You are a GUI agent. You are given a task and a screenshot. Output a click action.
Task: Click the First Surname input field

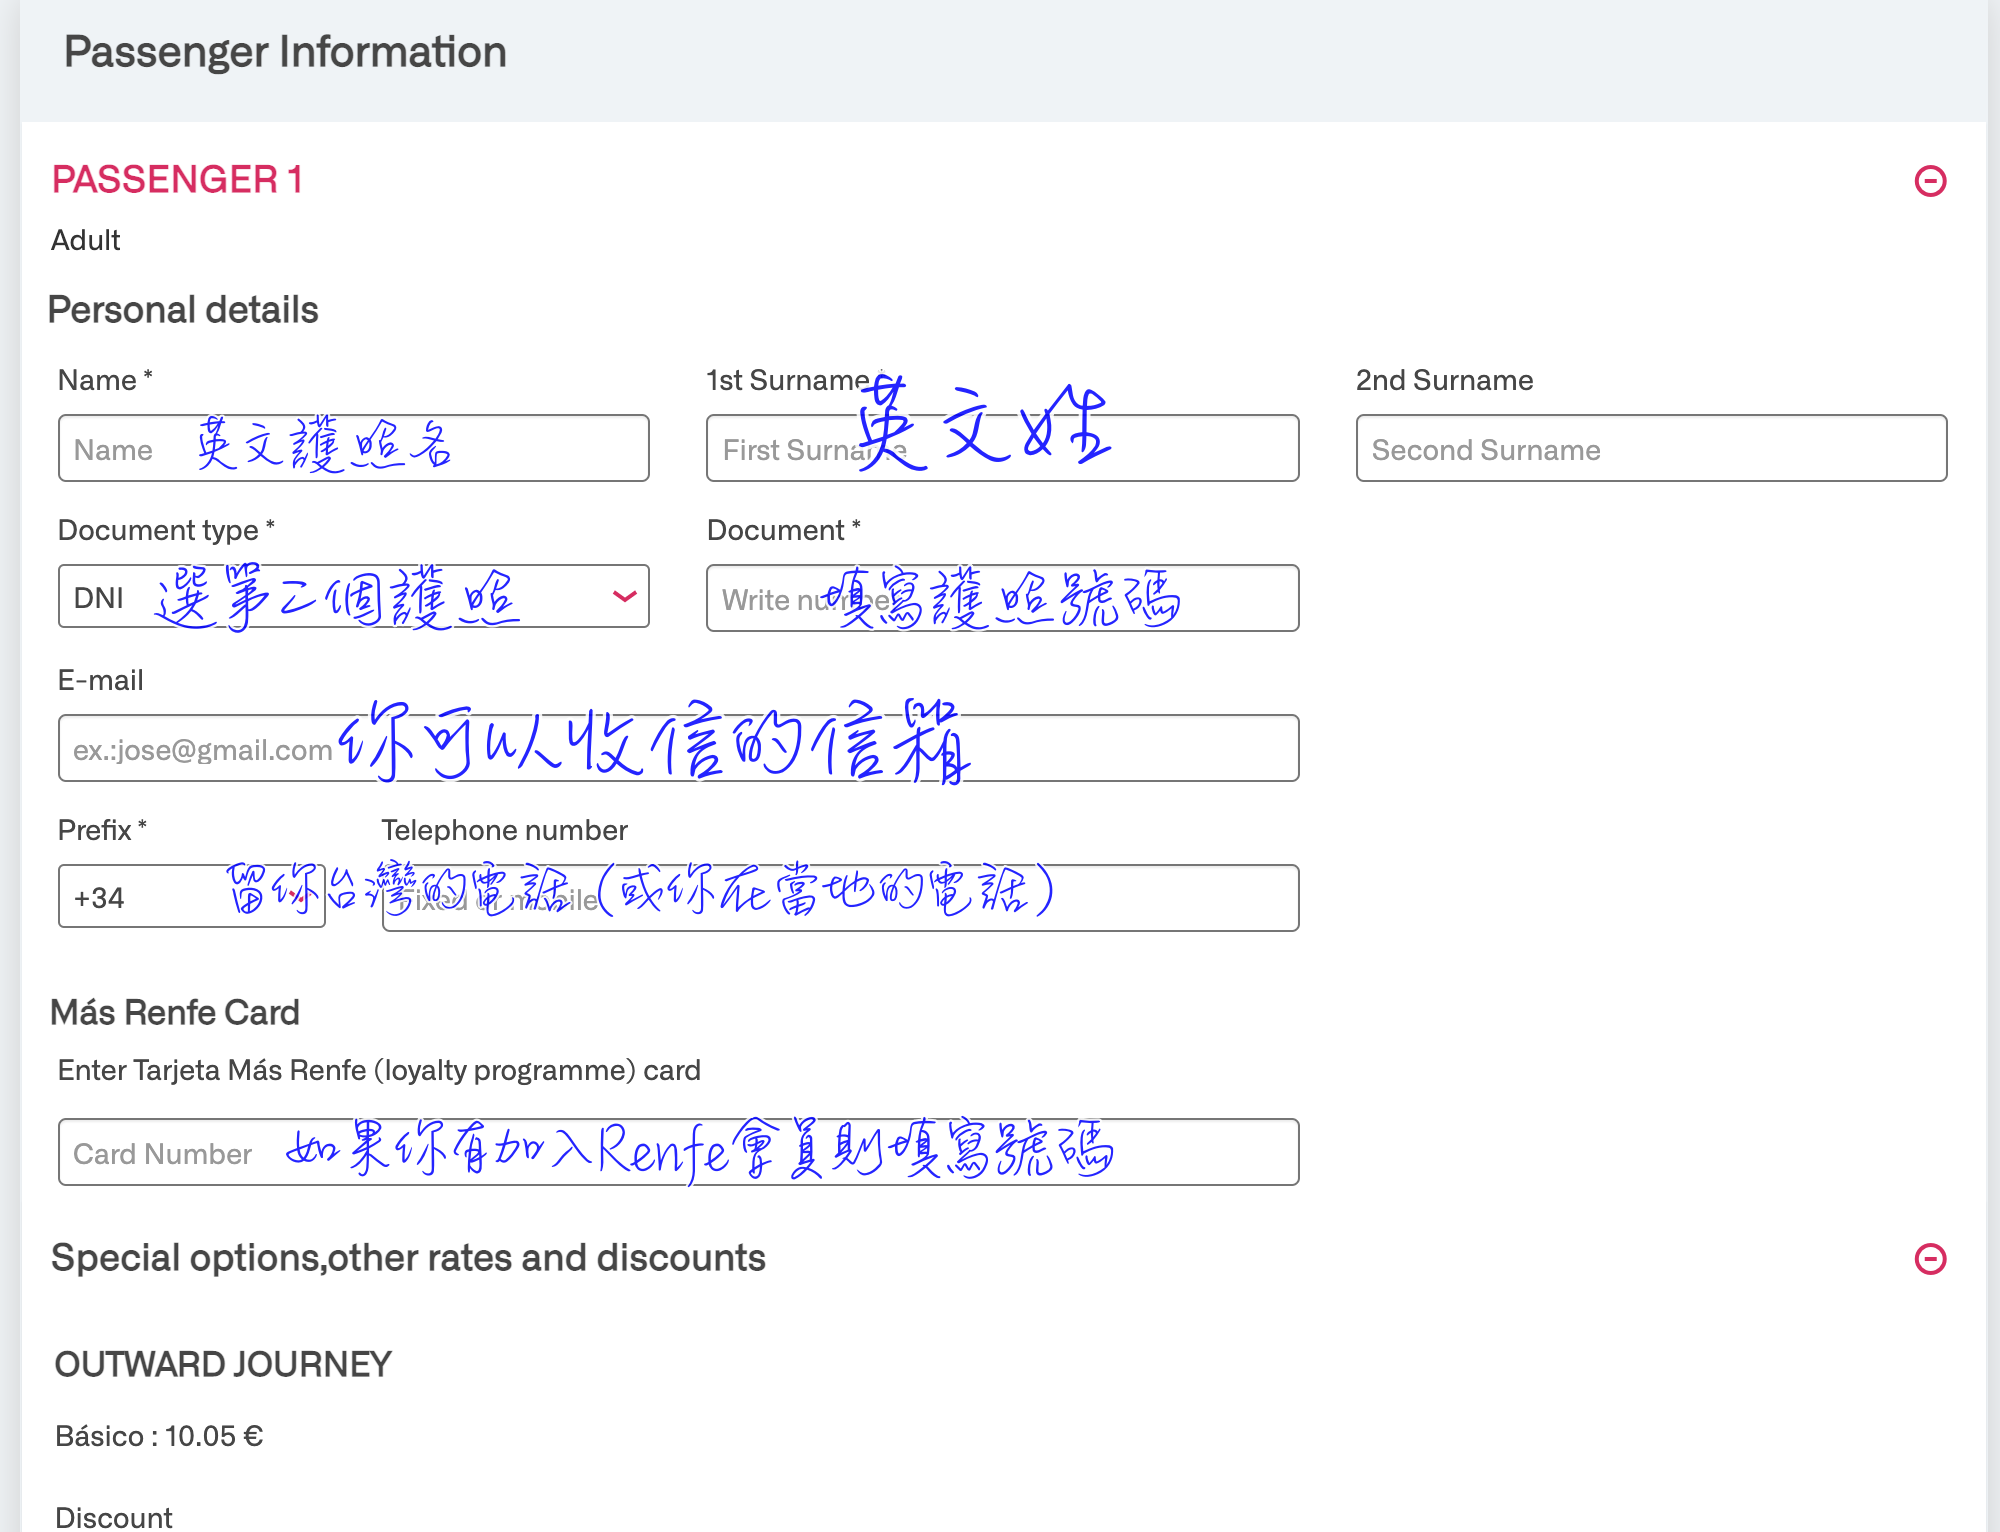click(1002, 448)
